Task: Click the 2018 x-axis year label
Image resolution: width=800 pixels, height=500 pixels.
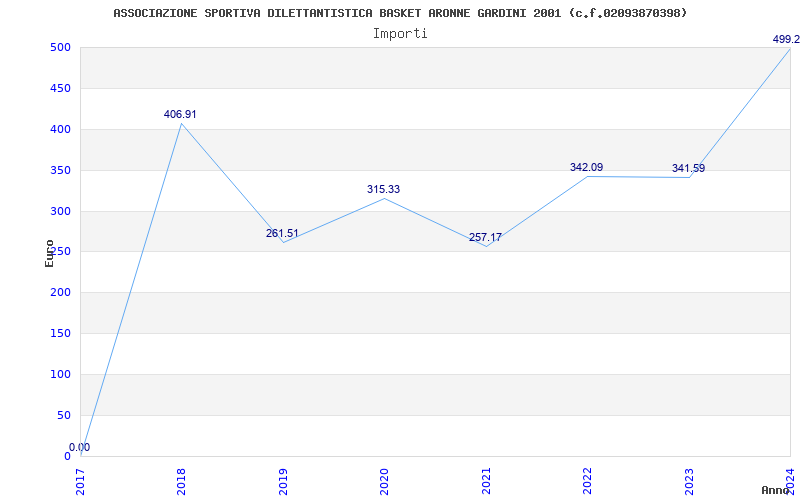Action: (181, 480)
